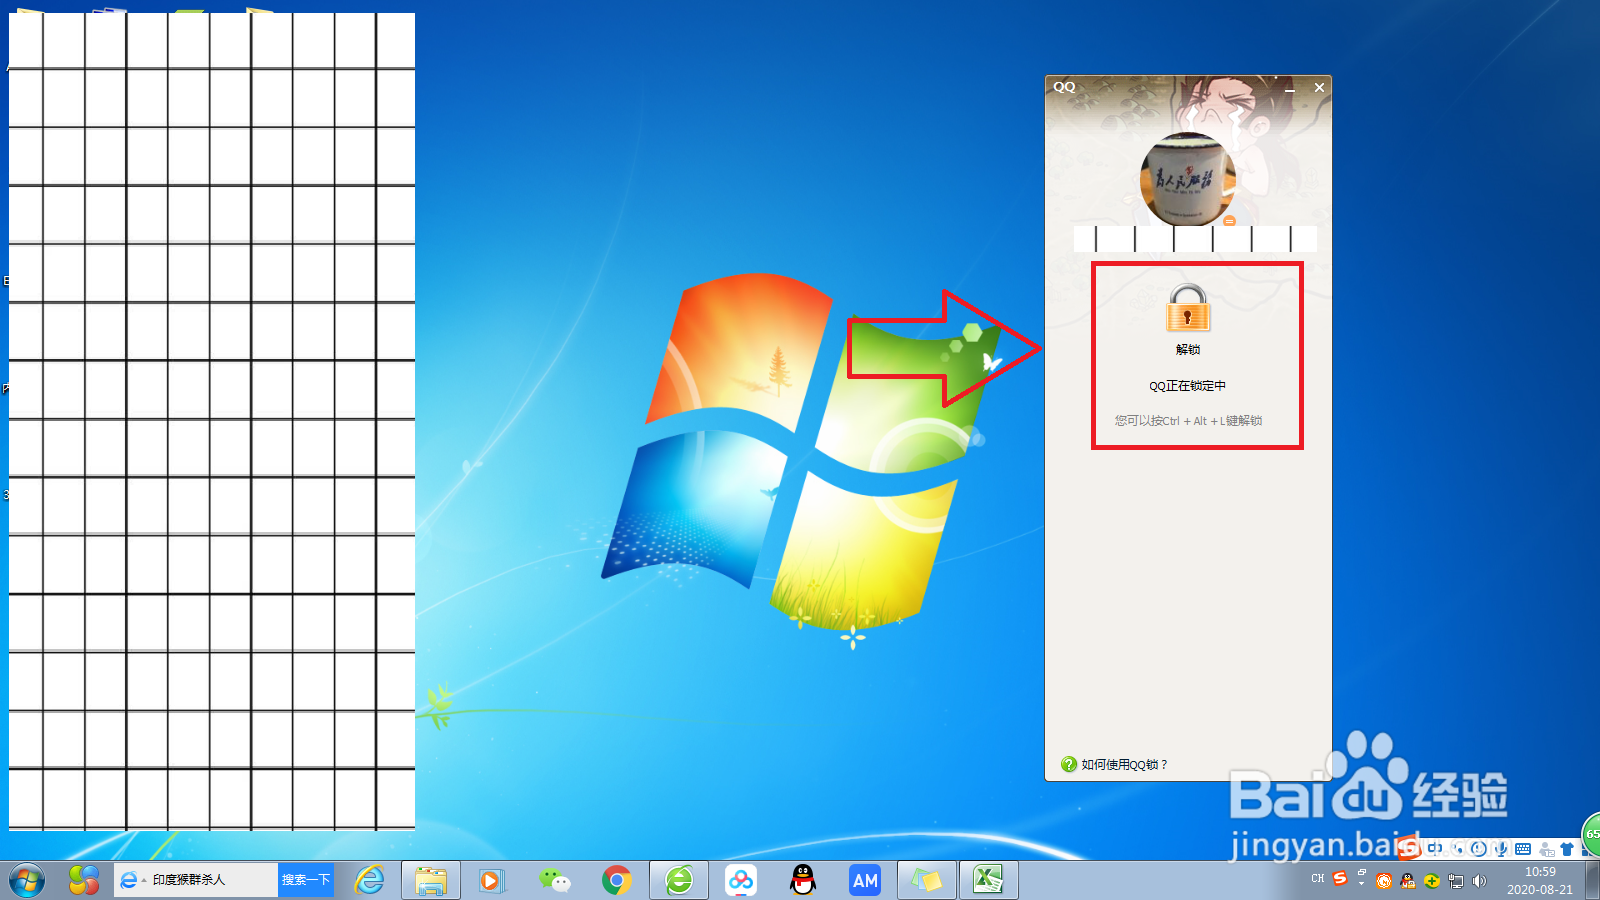The height and width of the screenshot is (900, 1600).
Task: Click the microphone voice input icon on Sogou toolbar
Action: click(1500, 848)
